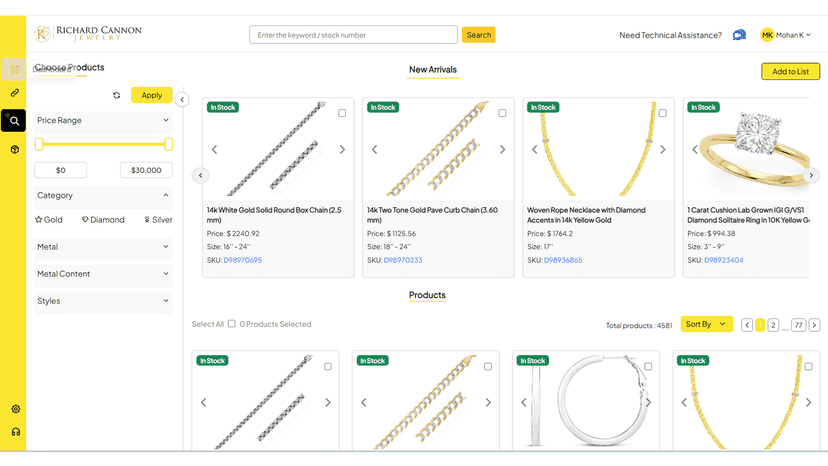Show previous image of Pave Curb Chain

(x=374, y=150)
